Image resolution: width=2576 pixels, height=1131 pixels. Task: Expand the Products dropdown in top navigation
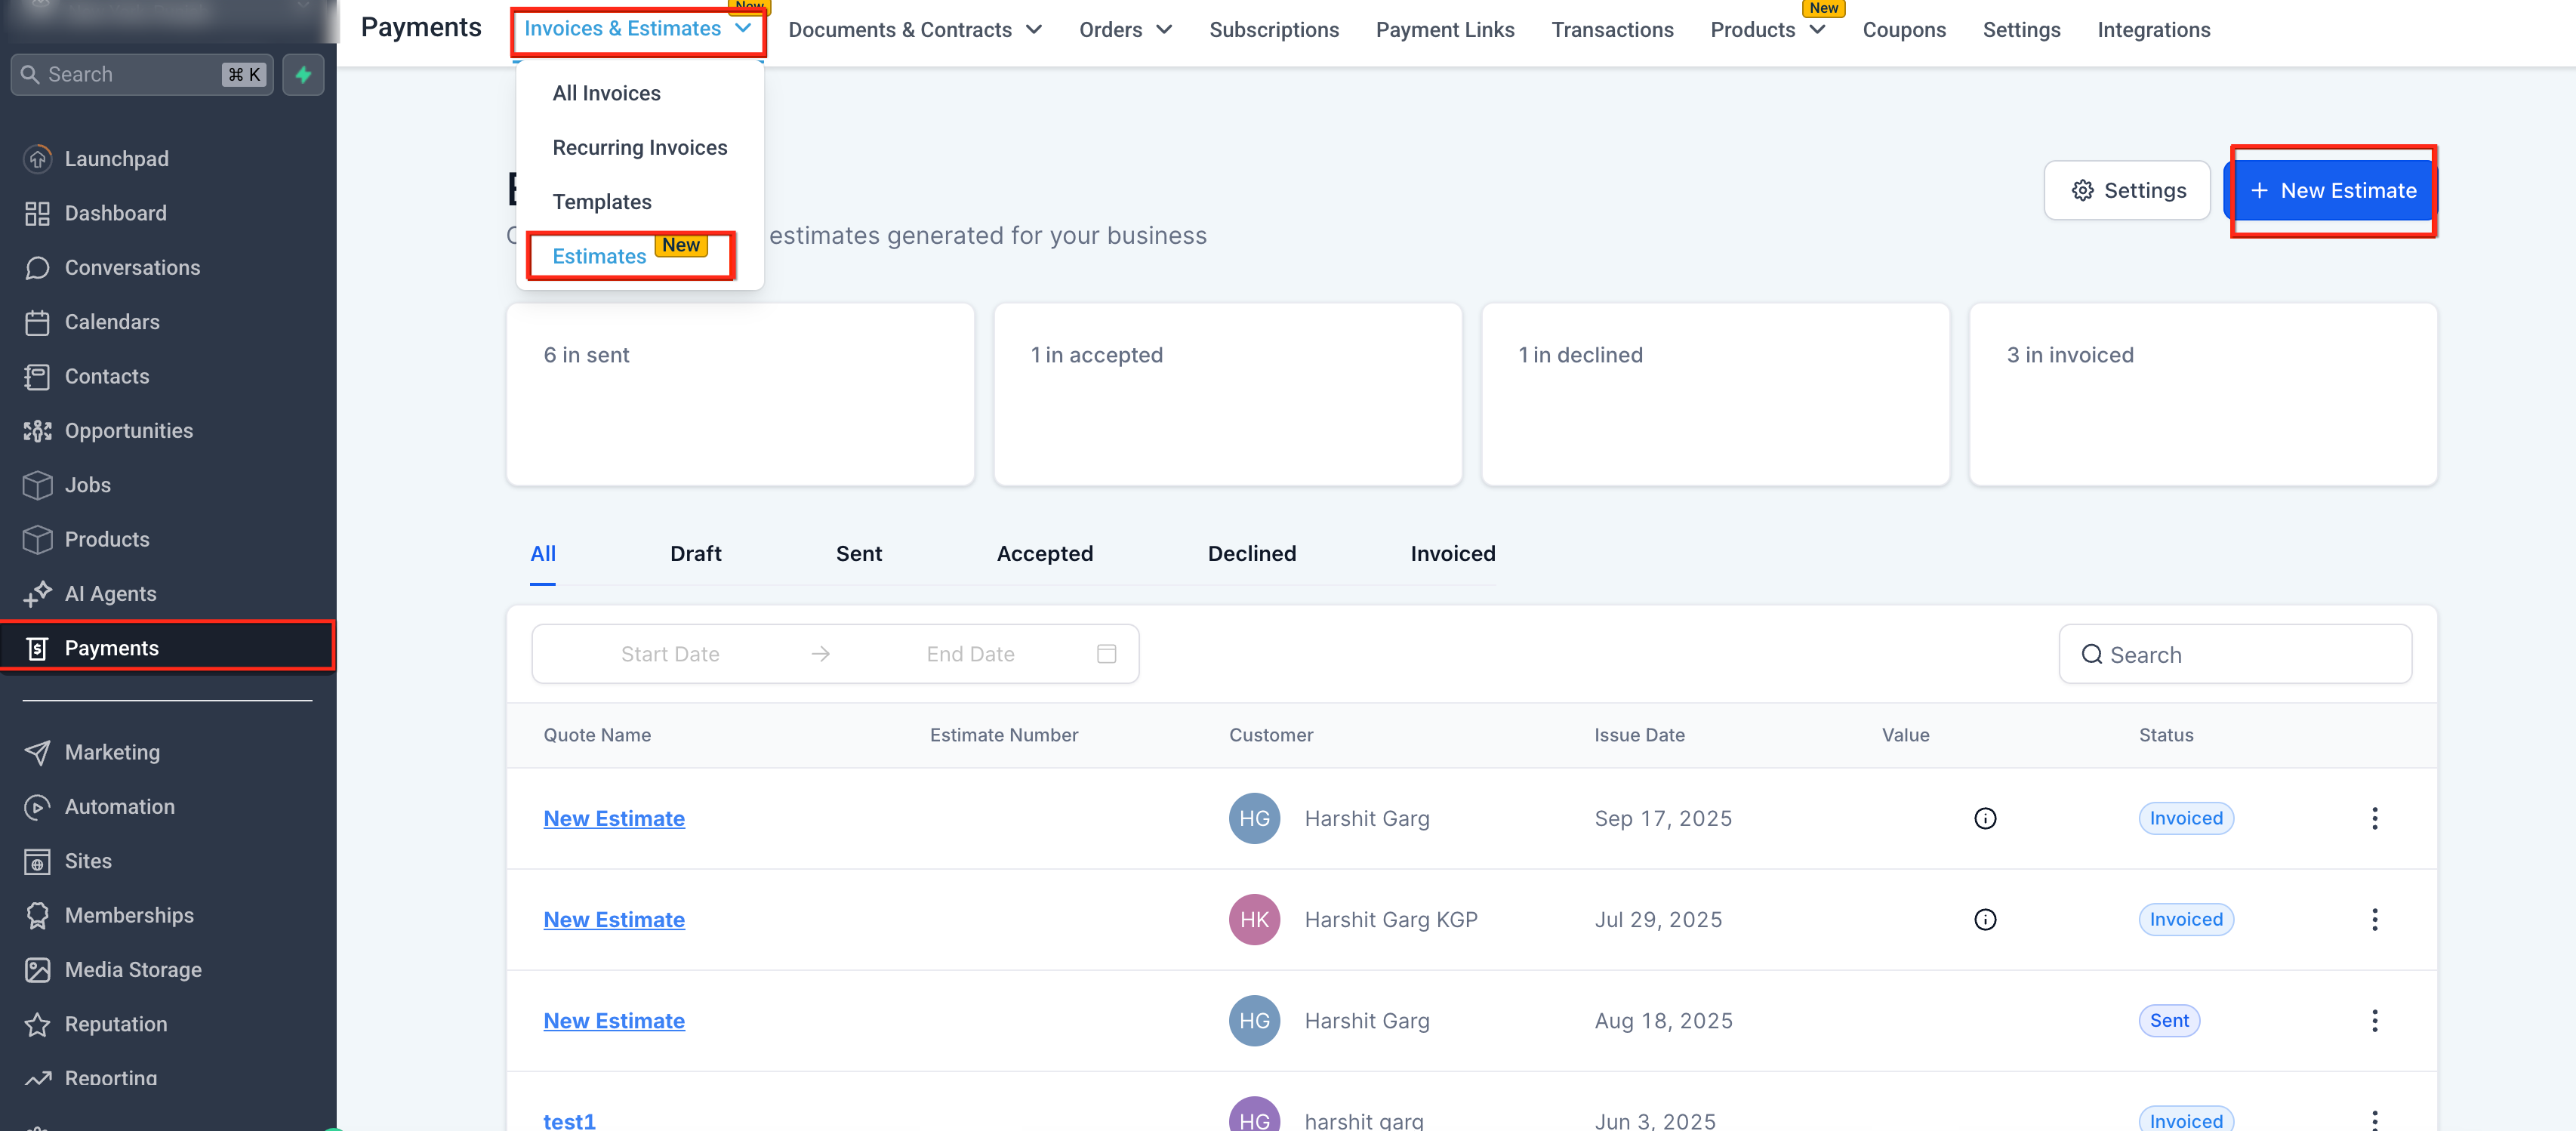pyautogui.click(x=1766, y=30)
